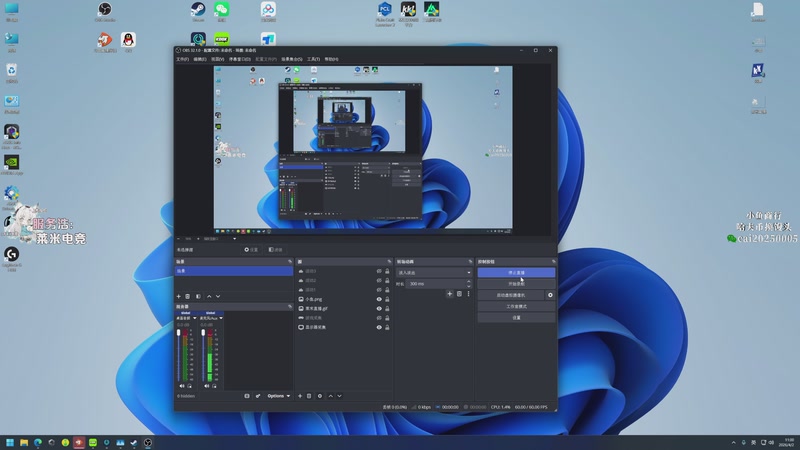Toggle visibility of 显示器采集 source
Viewport: 800px width, 450px height.
(x=379, y=327)
